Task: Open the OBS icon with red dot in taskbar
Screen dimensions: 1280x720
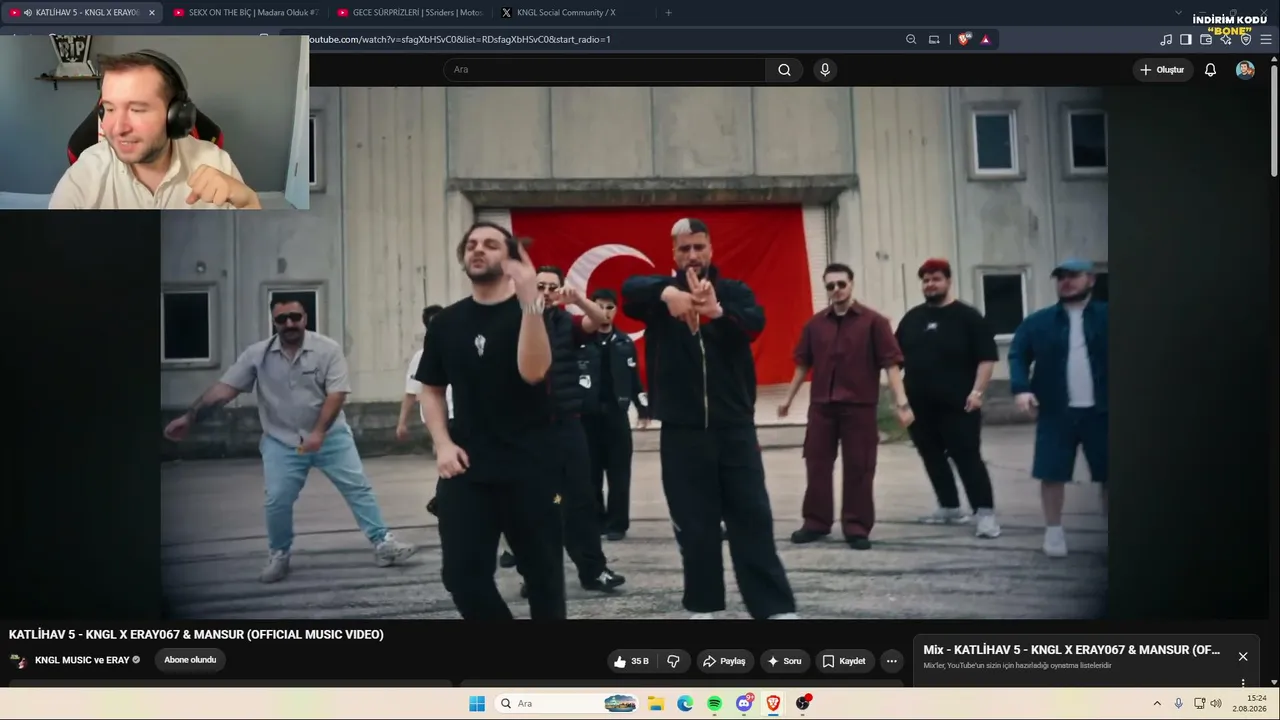Action: point(803,704)
